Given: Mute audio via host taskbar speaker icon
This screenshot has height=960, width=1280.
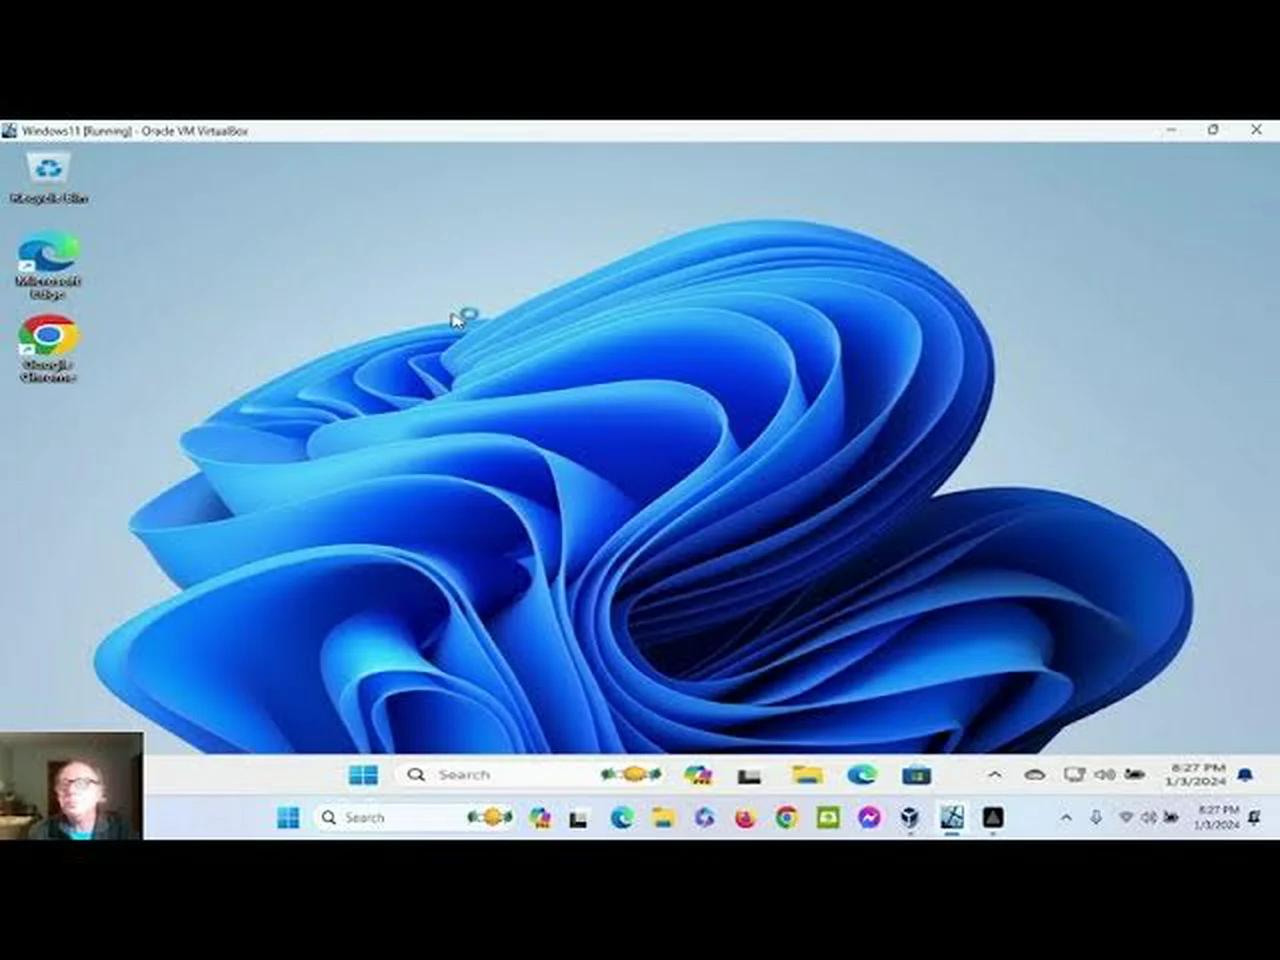Looking at the screenshot, I should pyautogui.click(x=1152, y=817).
